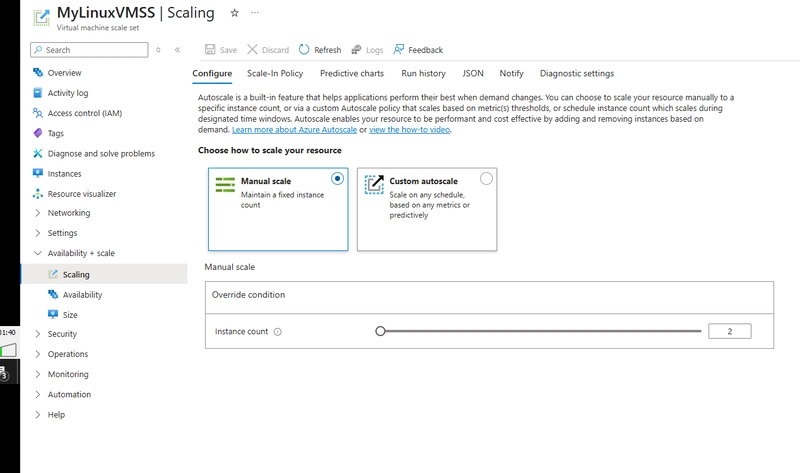Click the Scaling icon in sidebar
The height and width of the screenshot is (473, 800).
coord(53,274)
